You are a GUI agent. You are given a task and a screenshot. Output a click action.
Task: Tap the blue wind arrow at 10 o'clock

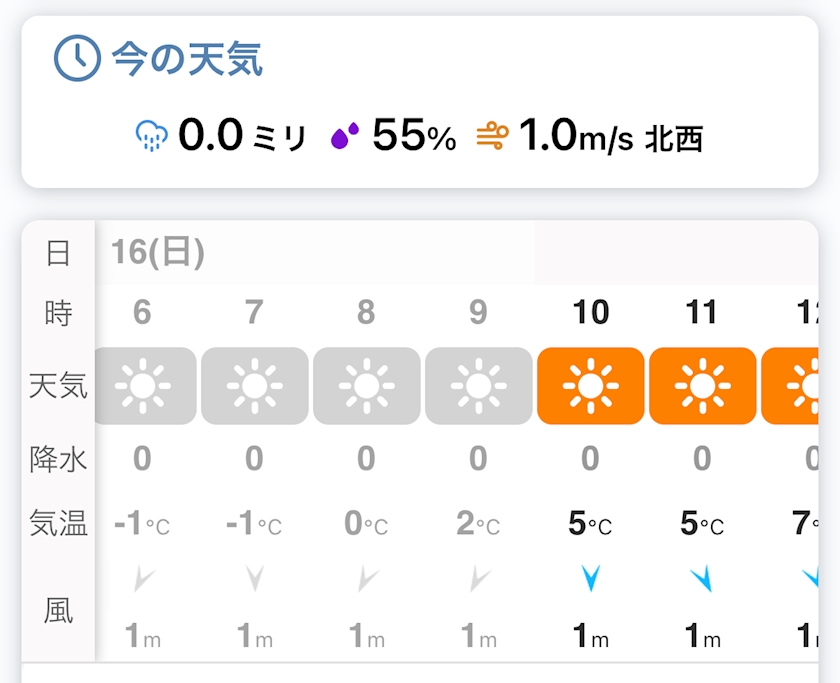pyautogui.click(x=590, y=577)
